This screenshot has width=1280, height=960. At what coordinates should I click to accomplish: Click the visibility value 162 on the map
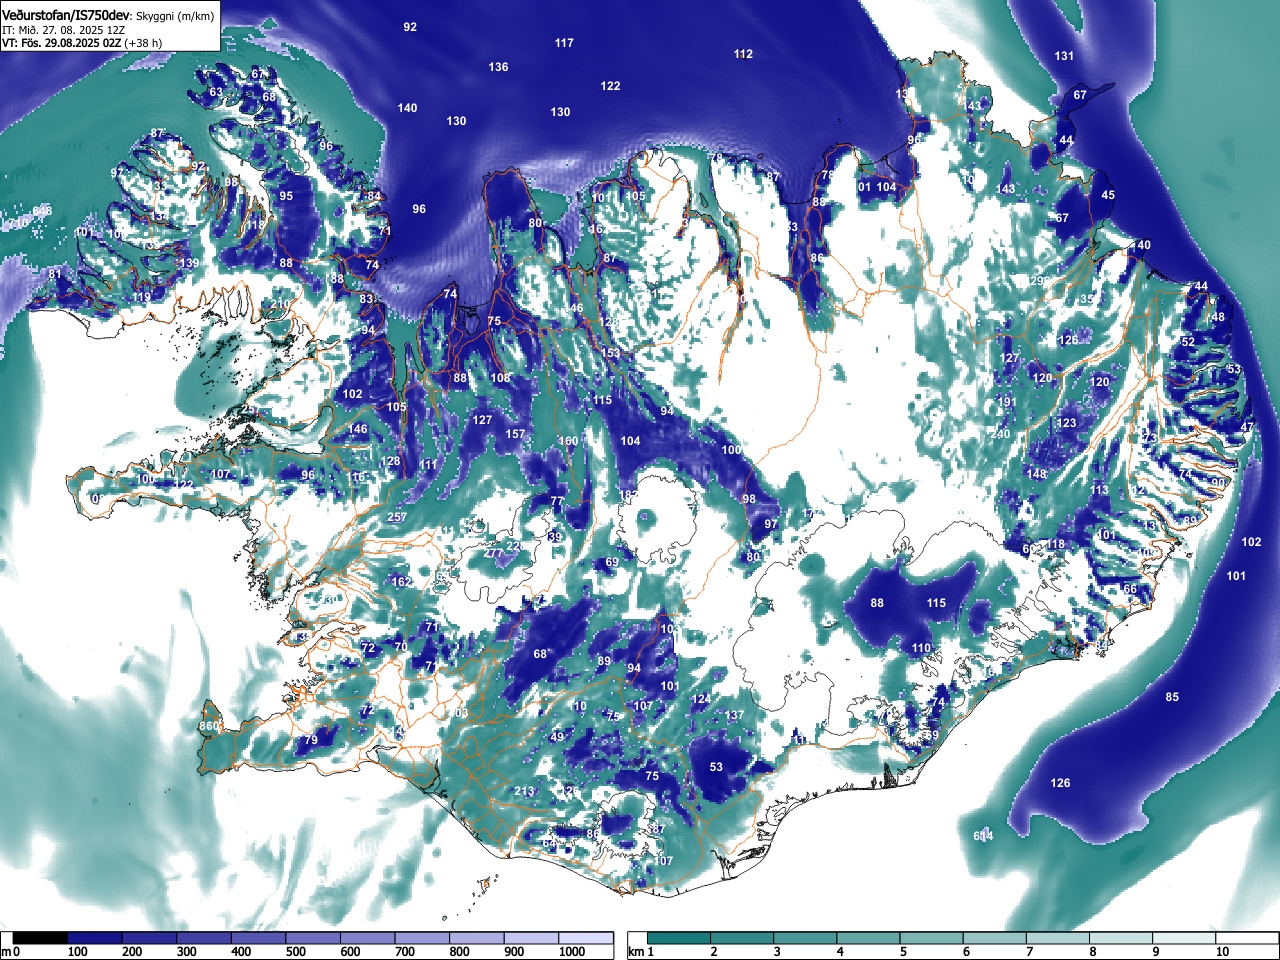[401, 582]
